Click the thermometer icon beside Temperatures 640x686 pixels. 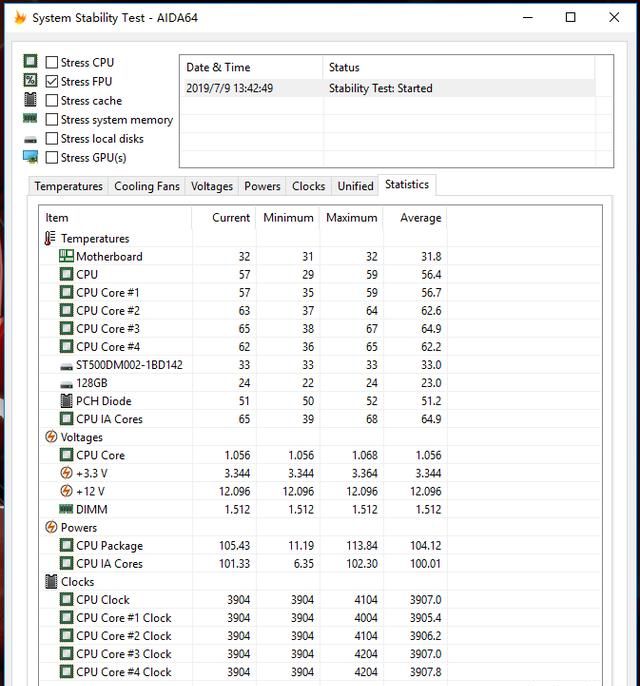[51, 238]
